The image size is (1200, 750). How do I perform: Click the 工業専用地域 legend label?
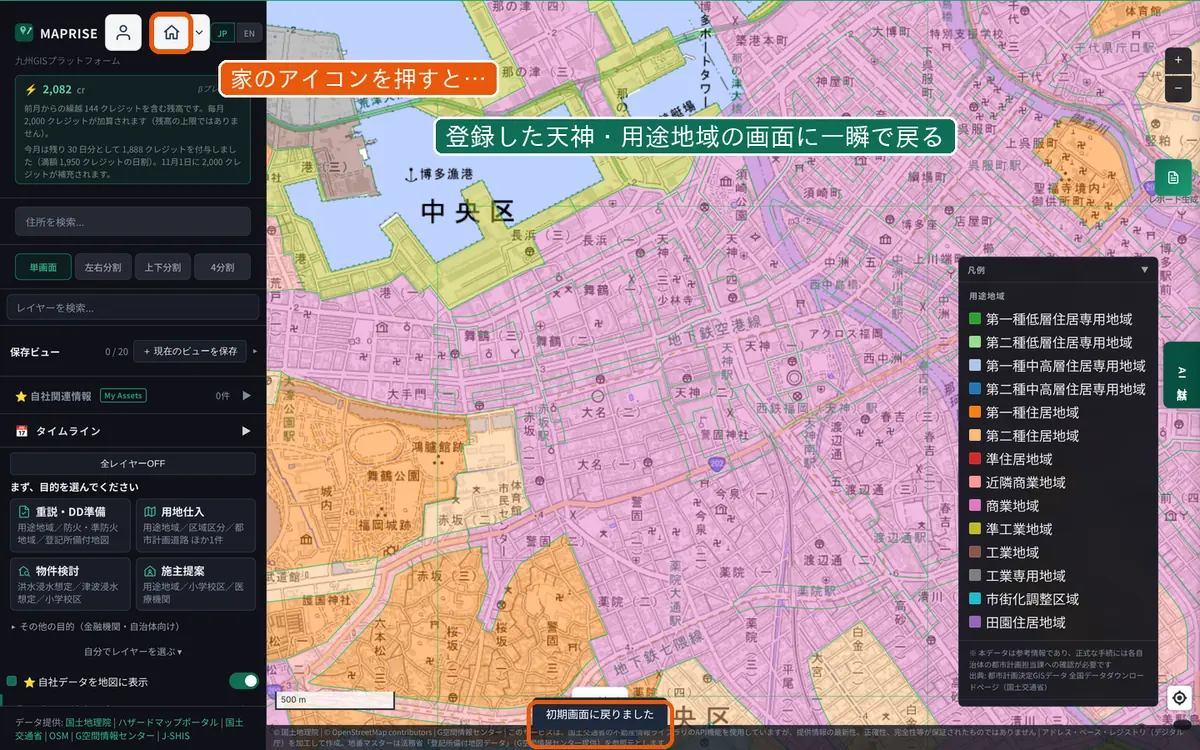(1025, 576)
